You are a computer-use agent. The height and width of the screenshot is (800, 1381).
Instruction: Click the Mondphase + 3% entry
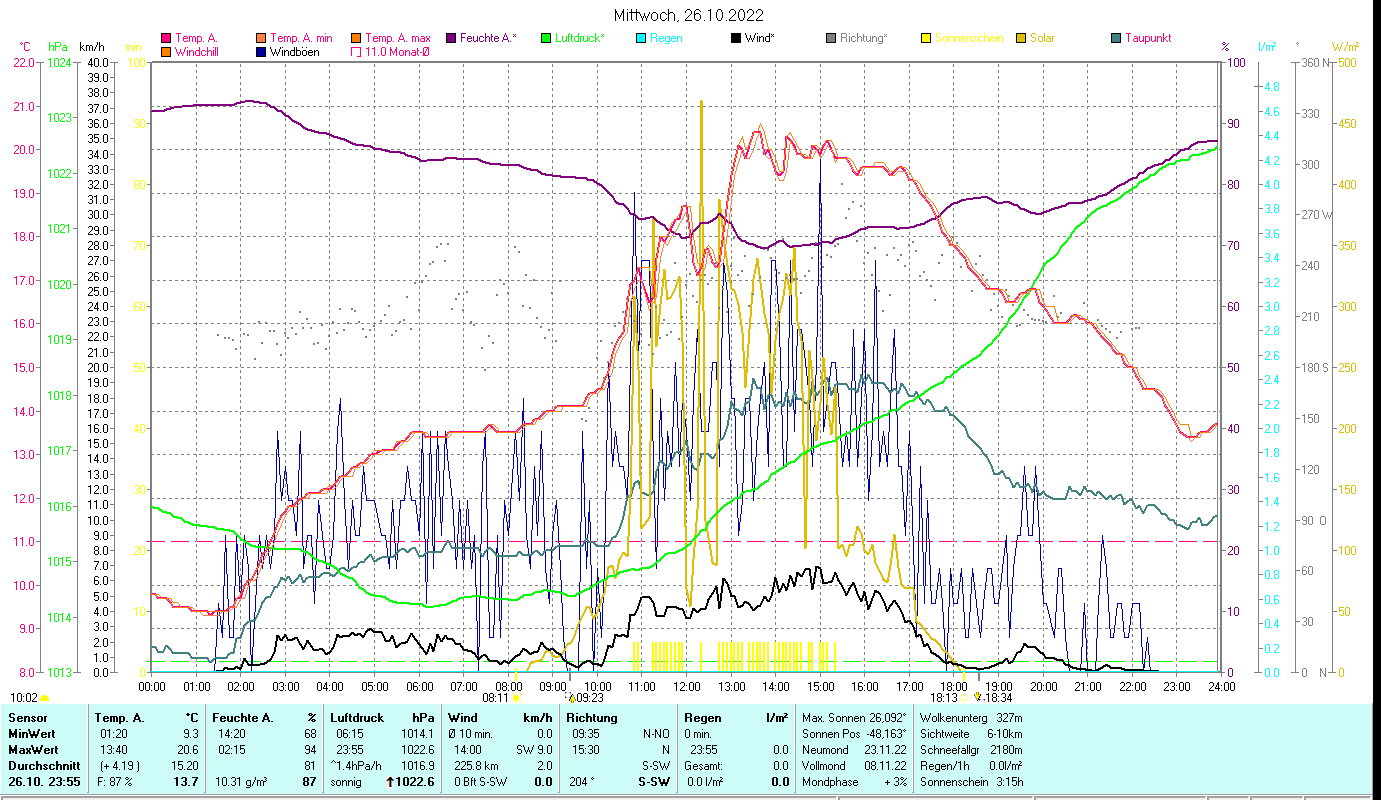click(854, 782)
